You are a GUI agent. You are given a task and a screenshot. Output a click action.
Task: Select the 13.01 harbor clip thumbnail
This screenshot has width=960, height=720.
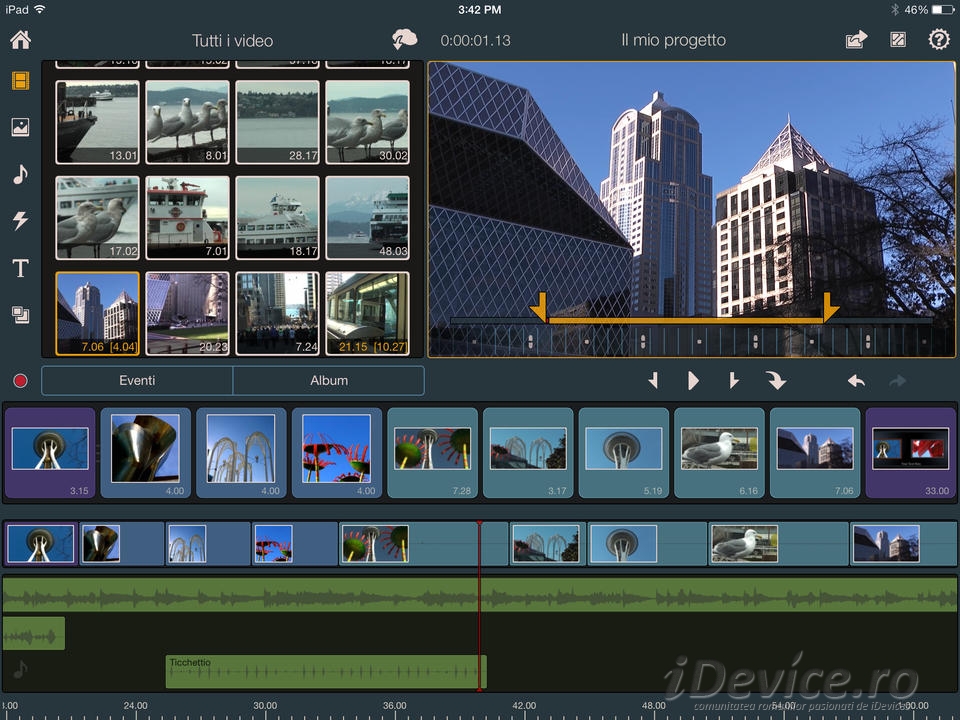pos(97,122)
